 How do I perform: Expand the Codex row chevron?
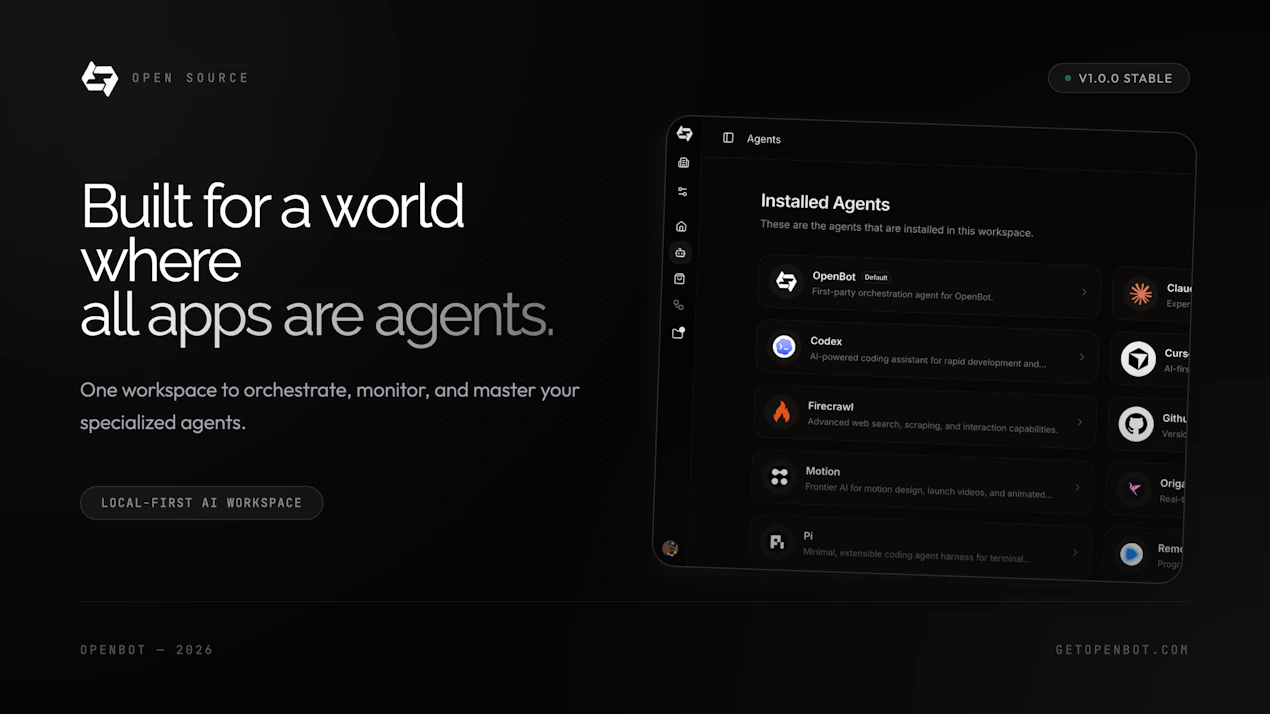click(x=1082, y=357)
